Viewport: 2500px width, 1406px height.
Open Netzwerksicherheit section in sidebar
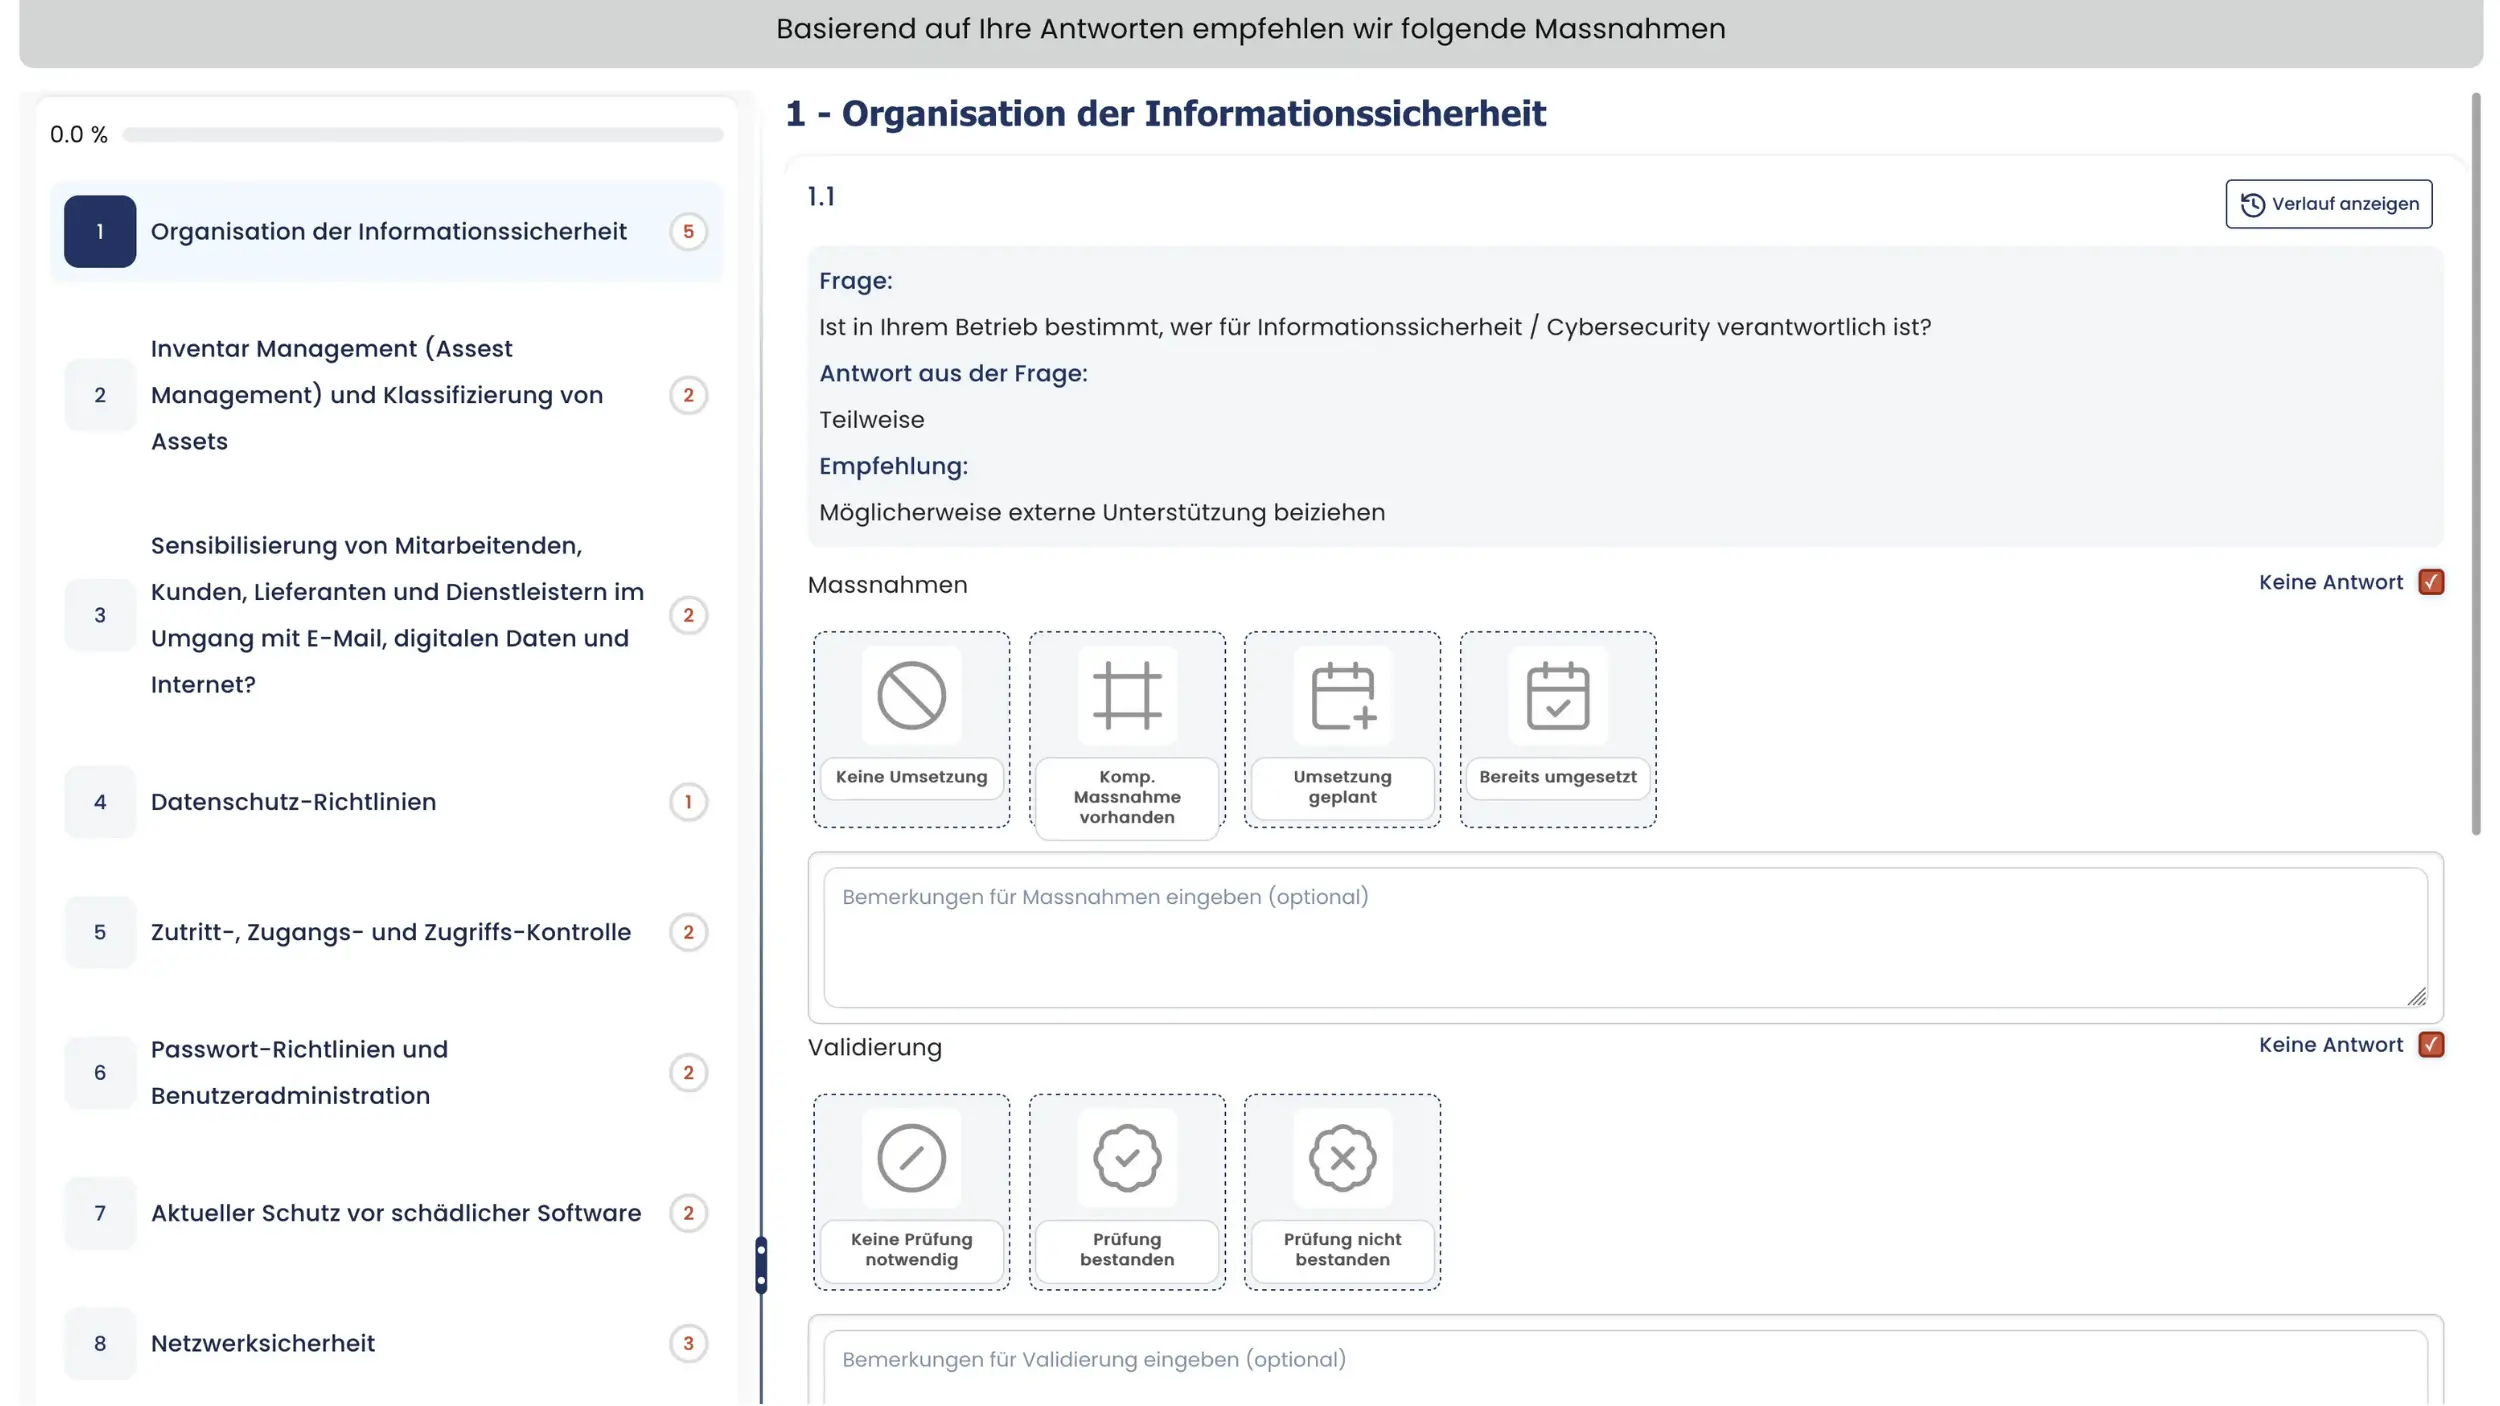[x=263, y=1343]
